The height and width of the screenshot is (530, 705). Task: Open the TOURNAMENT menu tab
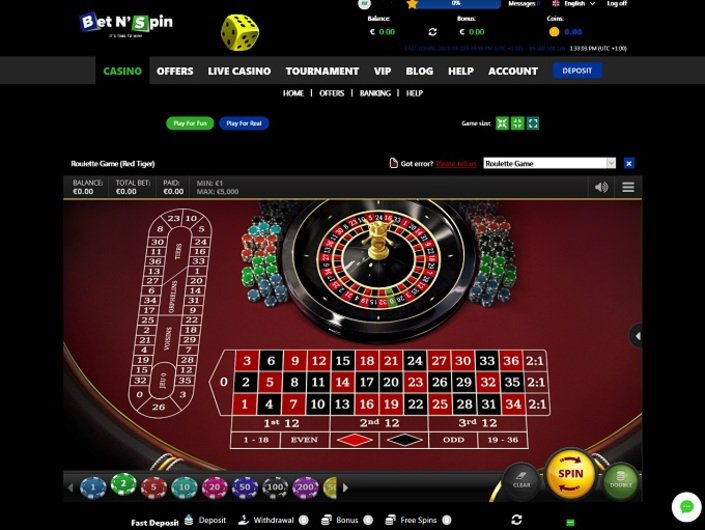(322, 71)
